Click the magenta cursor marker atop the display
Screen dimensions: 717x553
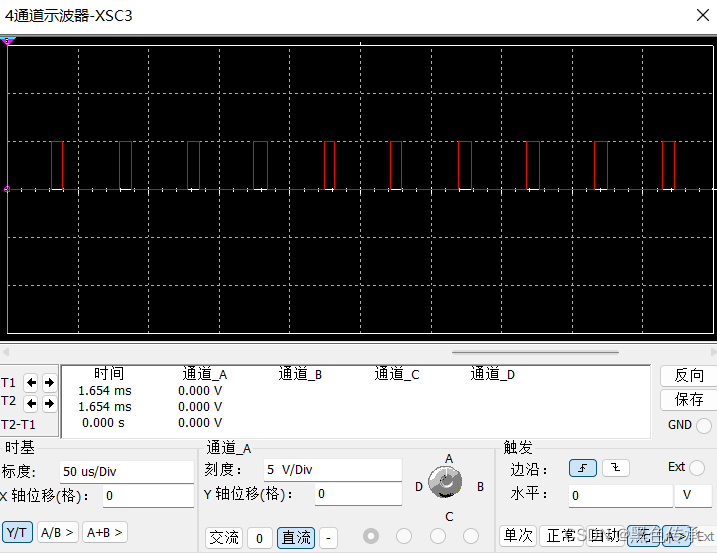(x=8, y=41)
